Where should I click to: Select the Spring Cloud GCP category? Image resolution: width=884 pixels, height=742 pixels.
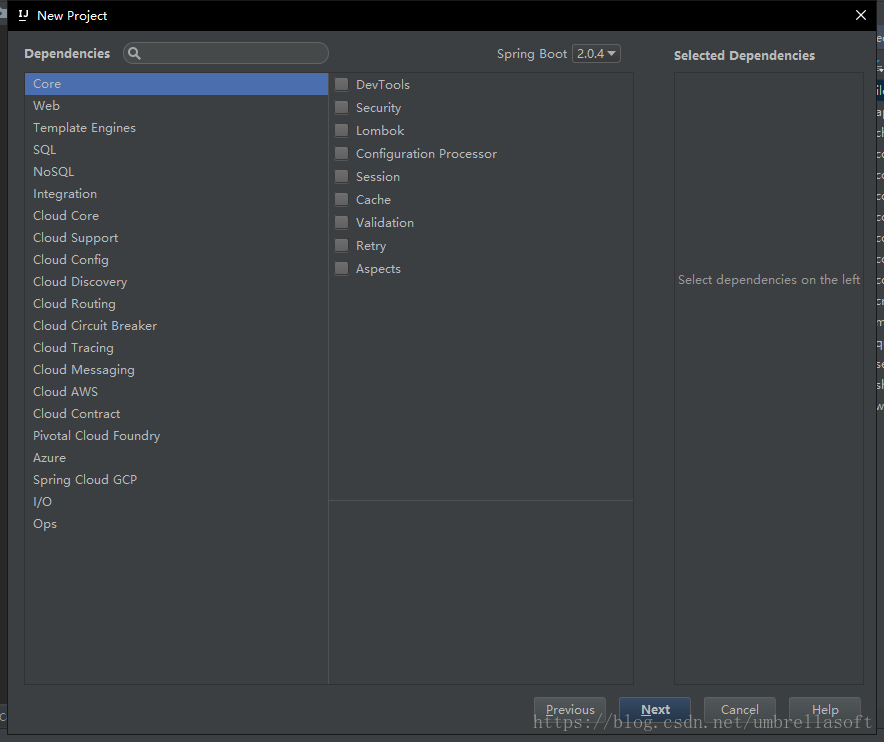click(x=176, y=480)
